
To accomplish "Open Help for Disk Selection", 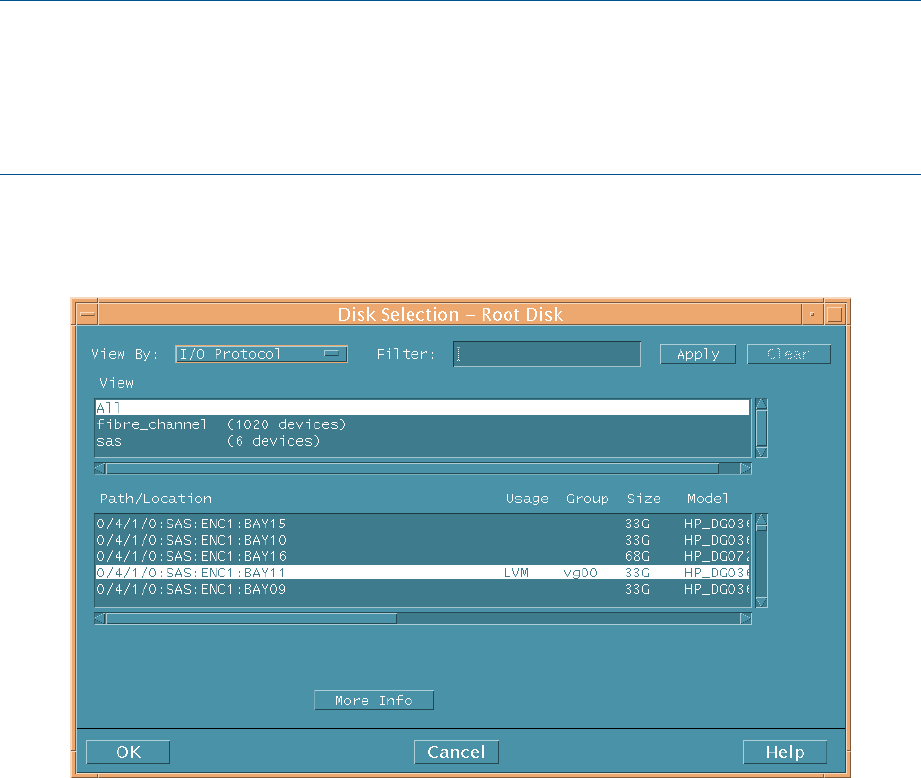I will (x=785, y=752).
